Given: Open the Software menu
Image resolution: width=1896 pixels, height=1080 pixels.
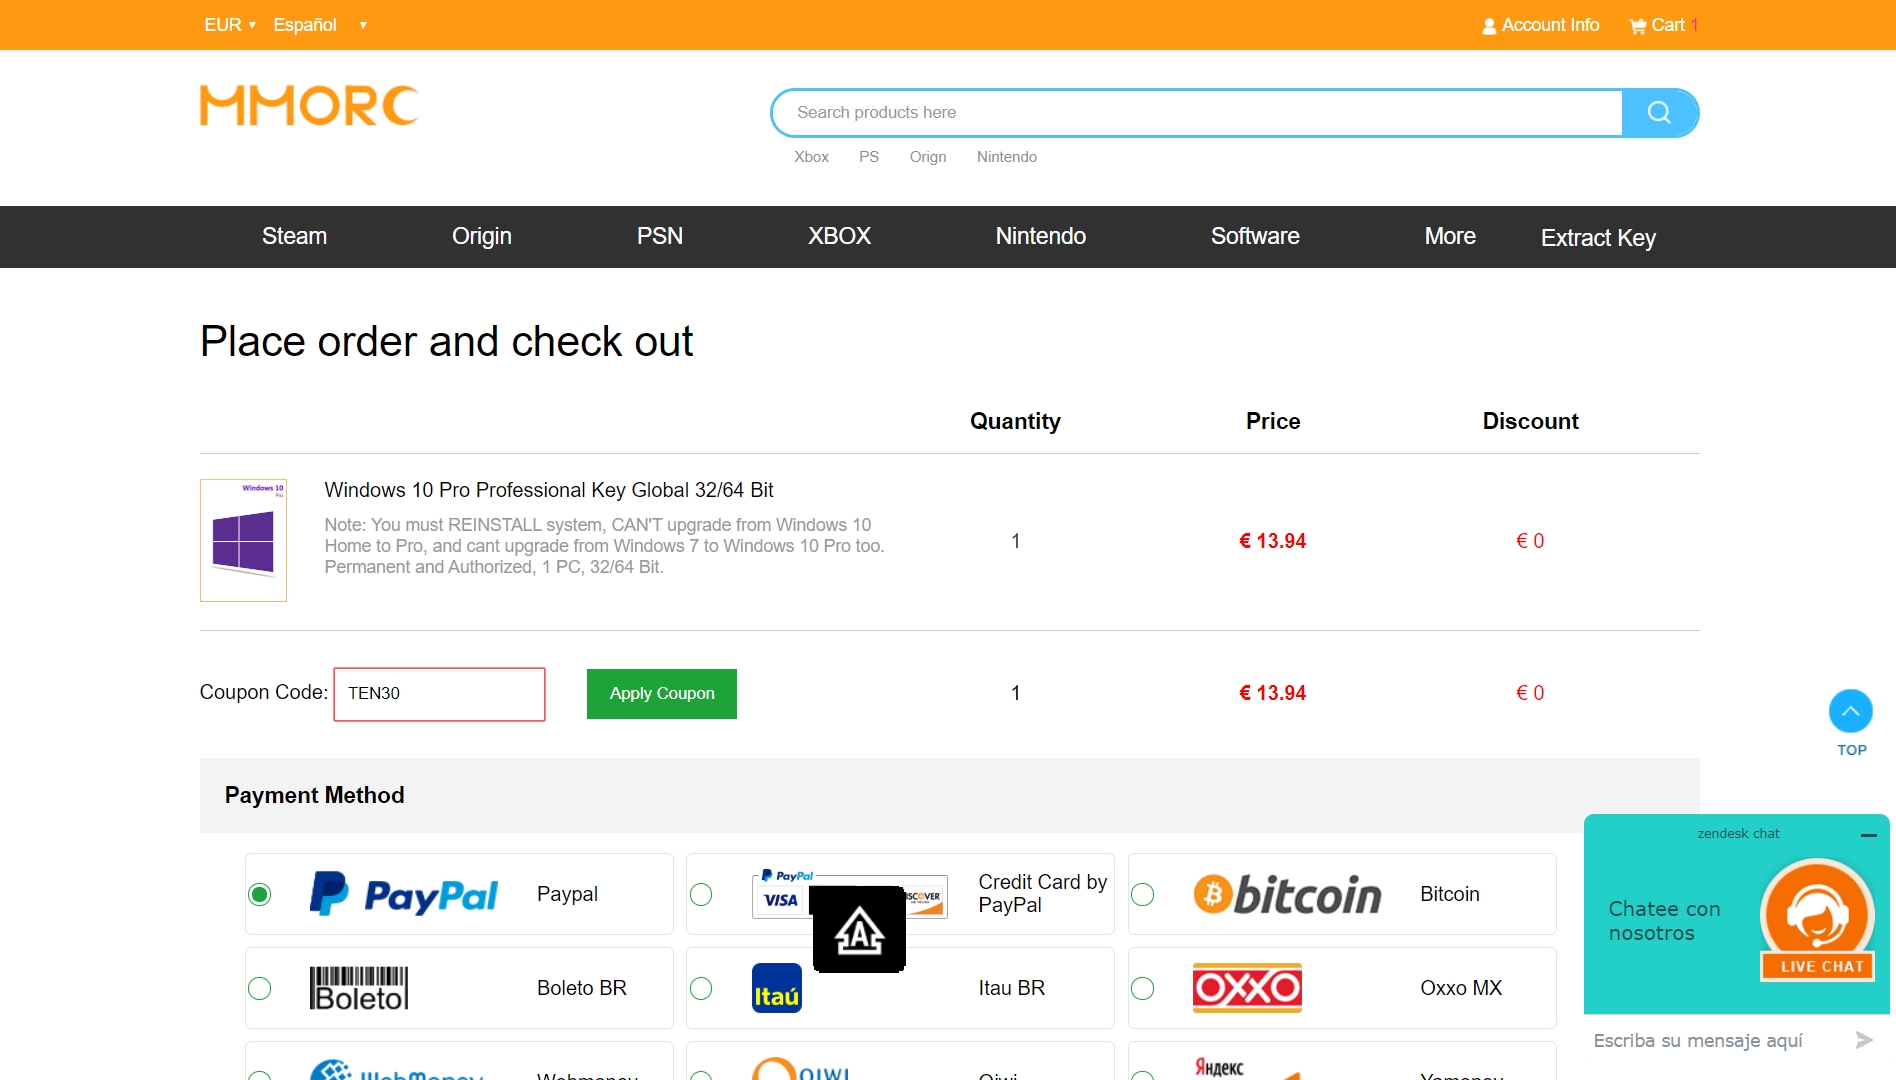Looking at the screenshot, I should pos(1255,236).
